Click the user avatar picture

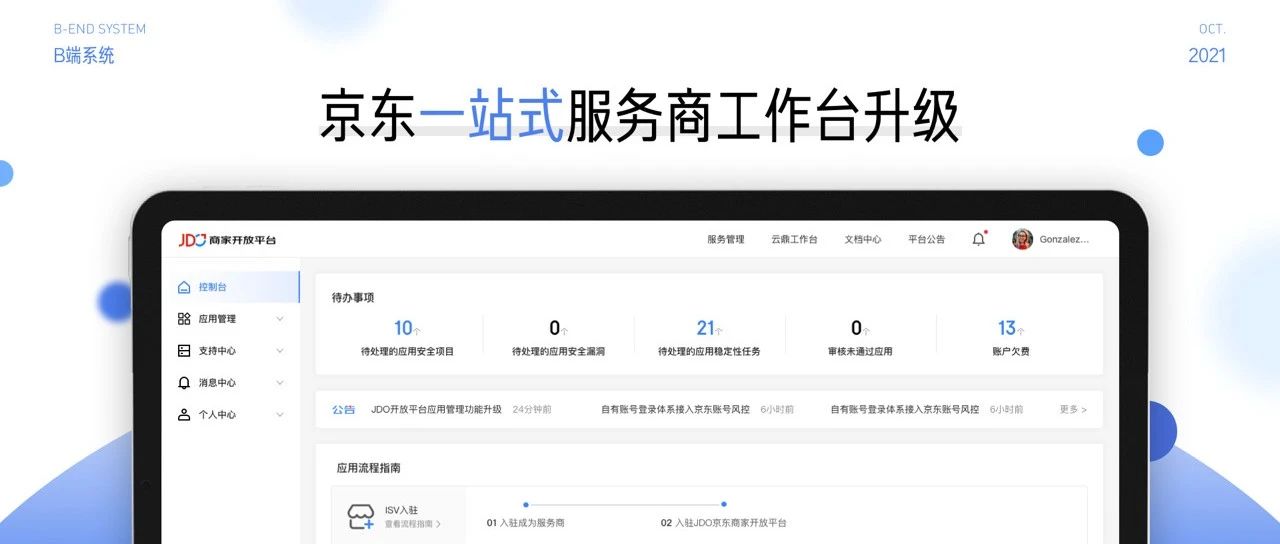tap(1022, 239)
